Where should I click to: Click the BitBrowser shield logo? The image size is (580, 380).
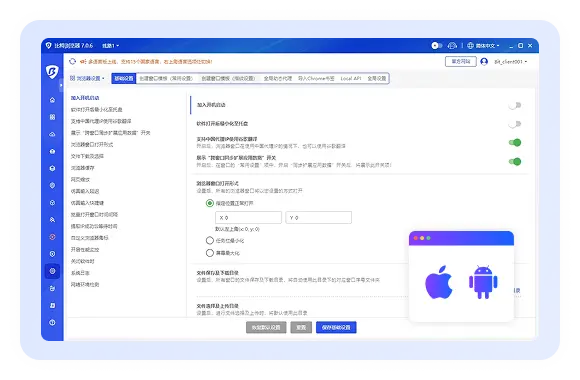click(x=52, y=71)
